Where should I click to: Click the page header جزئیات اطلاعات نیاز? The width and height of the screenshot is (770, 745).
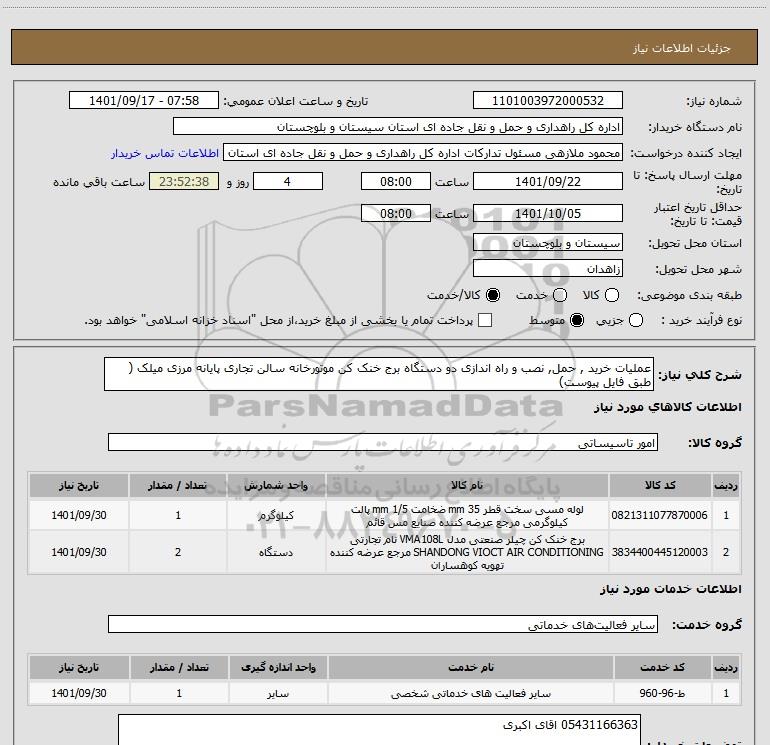pos(681,48)
